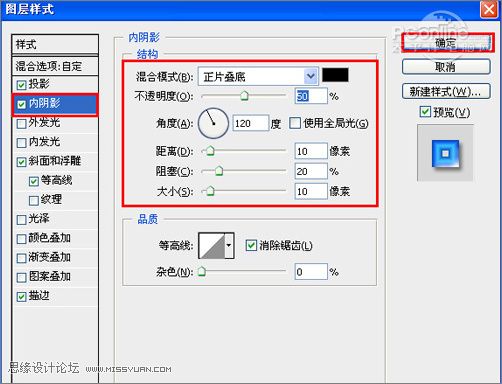Screen dimensions: 502x384
Task: Click the 杂色 input field showing 0
Action: (311, 272)
